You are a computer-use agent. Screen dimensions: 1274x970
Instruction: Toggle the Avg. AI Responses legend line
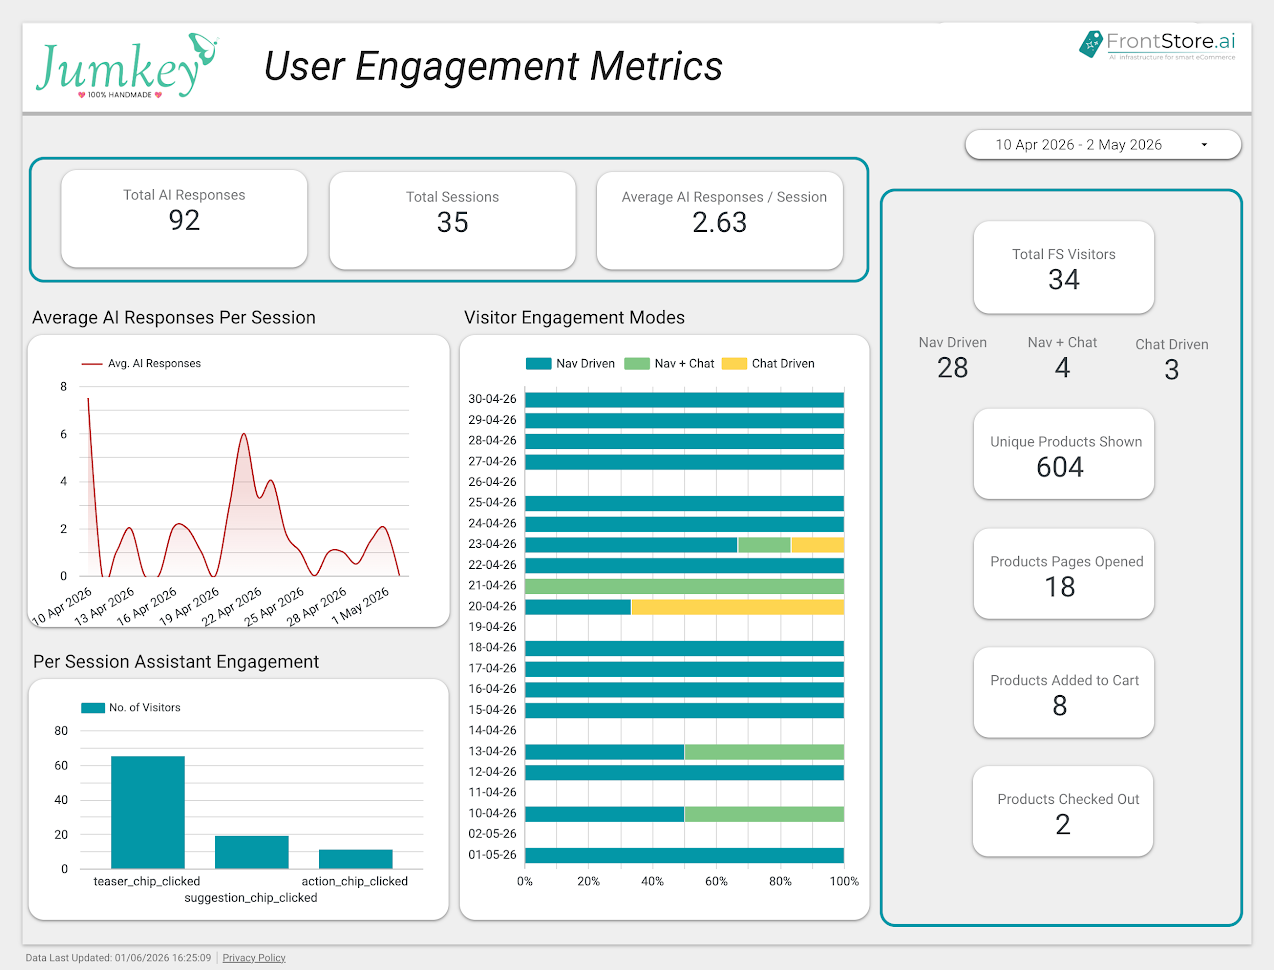click(92, 364)
